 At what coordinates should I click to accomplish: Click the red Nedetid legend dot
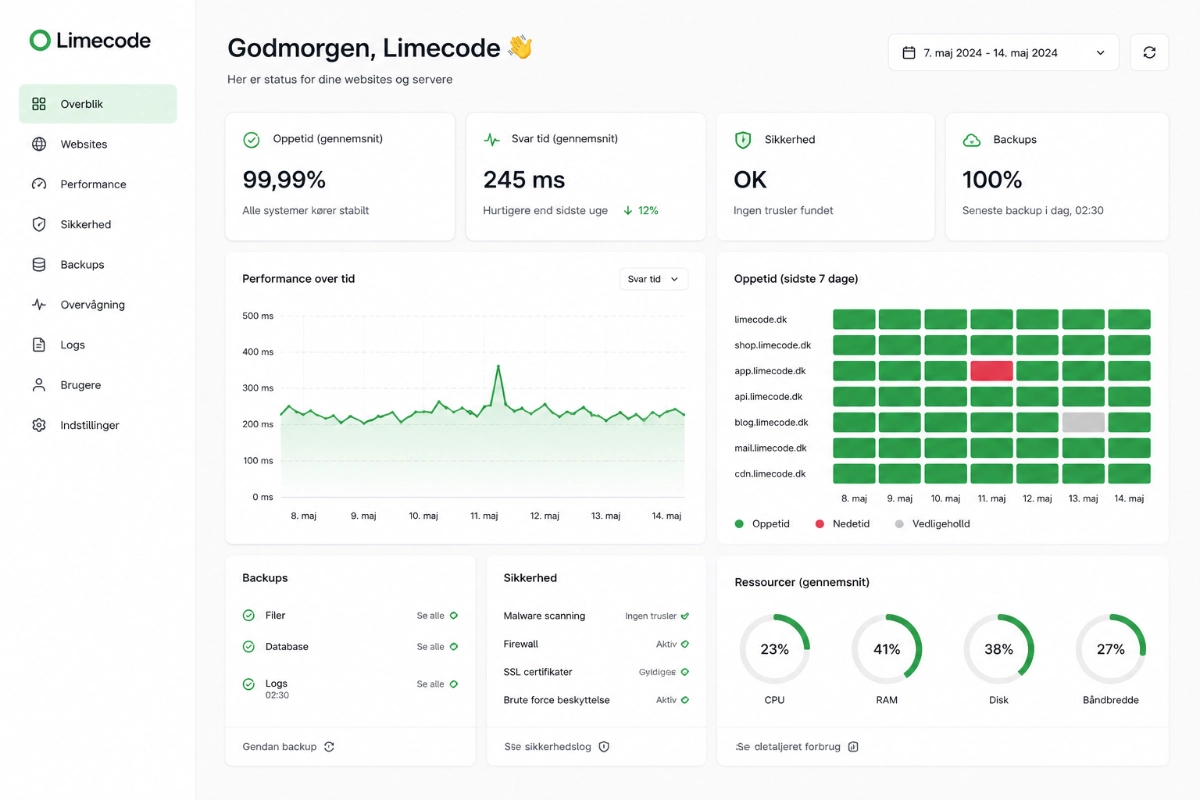pos(820,524)
